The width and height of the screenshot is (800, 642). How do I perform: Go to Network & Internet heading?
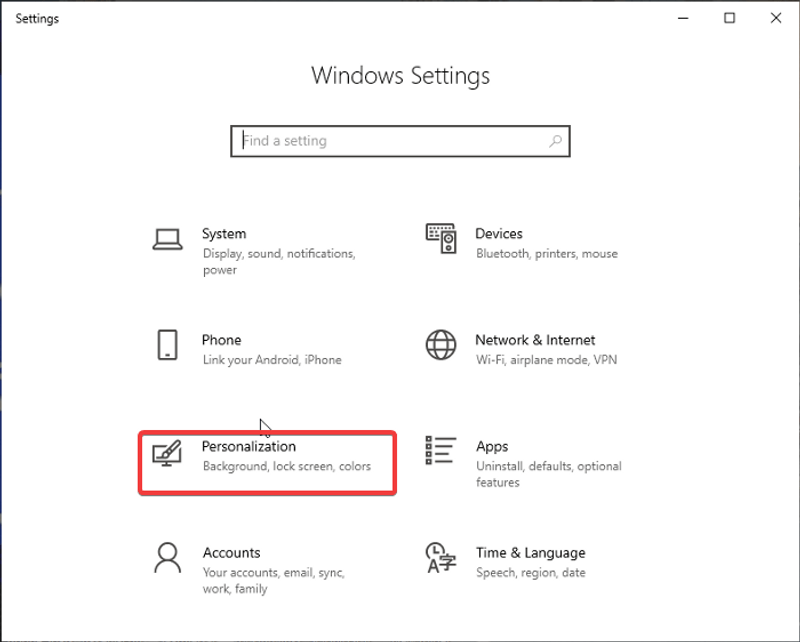click(535, 340)
